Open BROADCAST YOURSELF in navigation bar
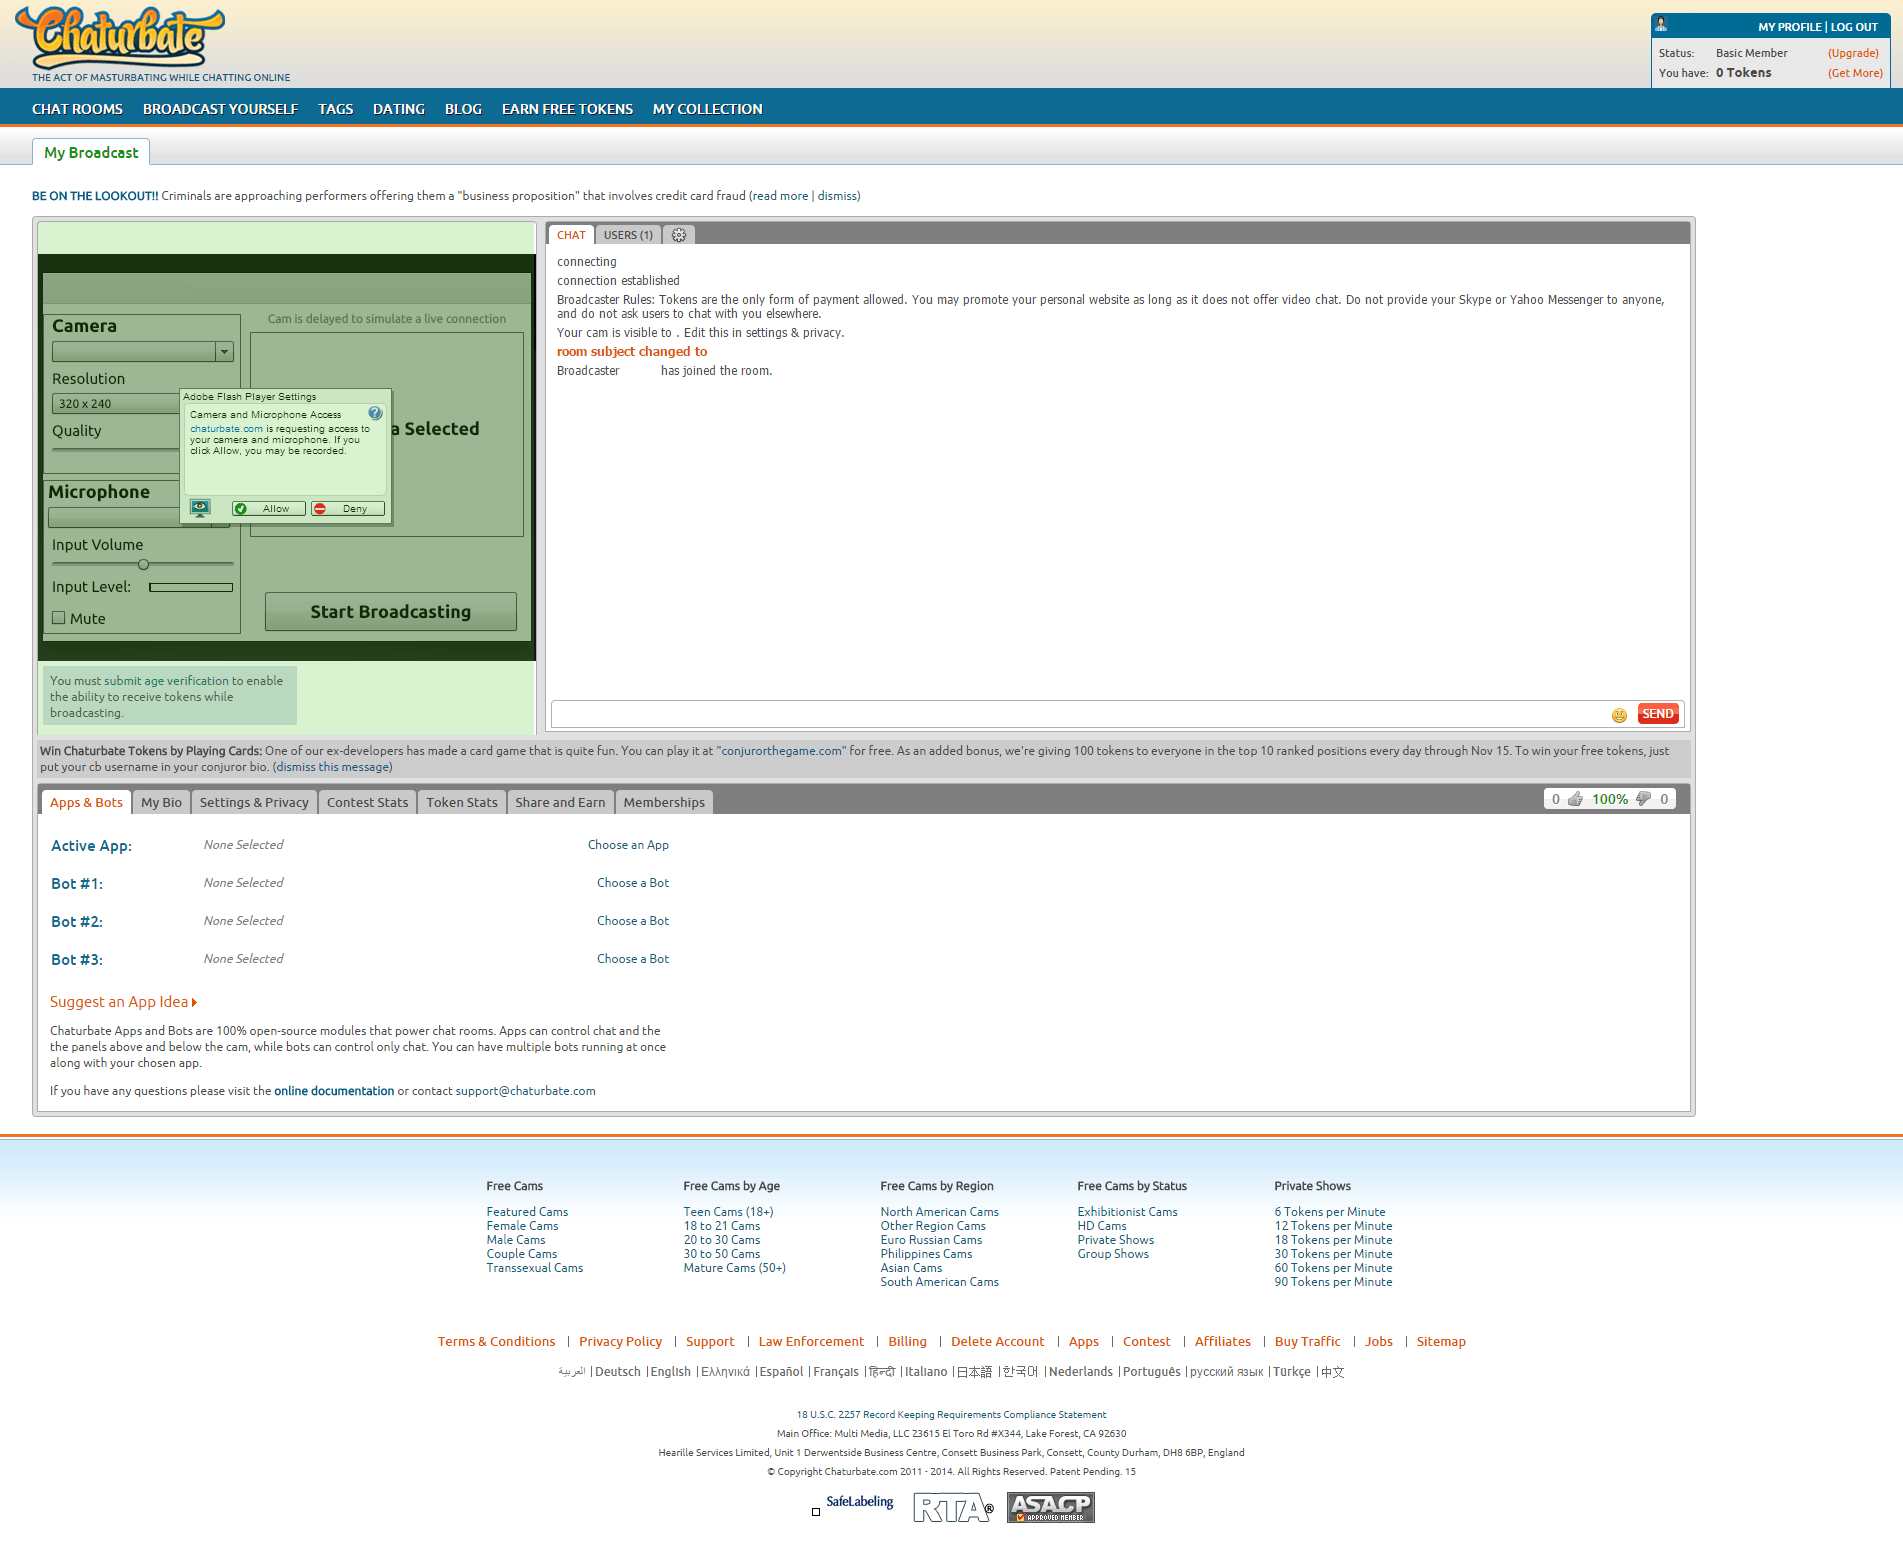1903x1548 pixels. 220,109
